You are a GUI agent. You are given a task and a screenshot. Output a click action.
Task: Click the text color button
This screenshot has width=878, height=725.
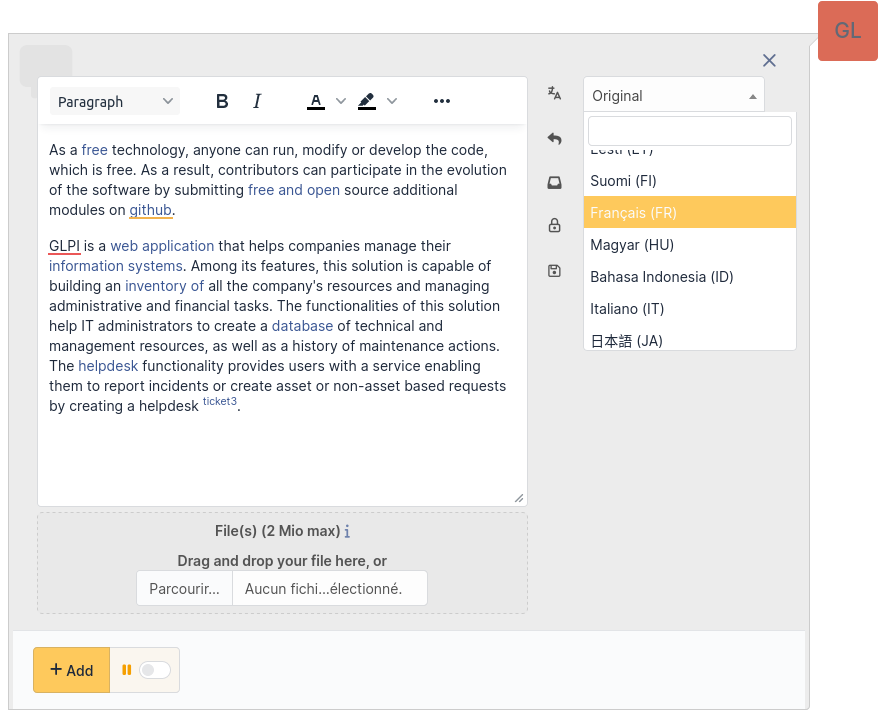coord(316,101)
